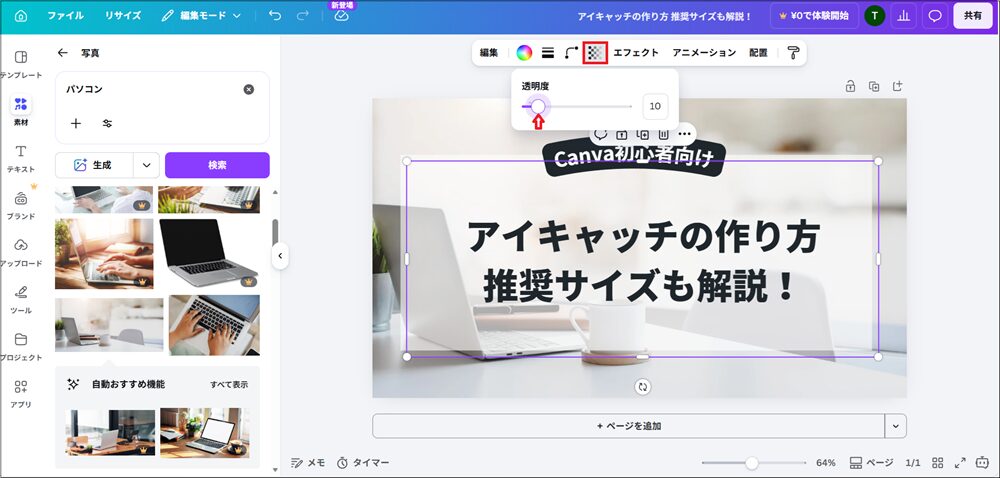The height and width of the screenshot is (478, 1000).
Task: Select the white desk laptop photo thumbnail
Action: [x=109, y=324]
